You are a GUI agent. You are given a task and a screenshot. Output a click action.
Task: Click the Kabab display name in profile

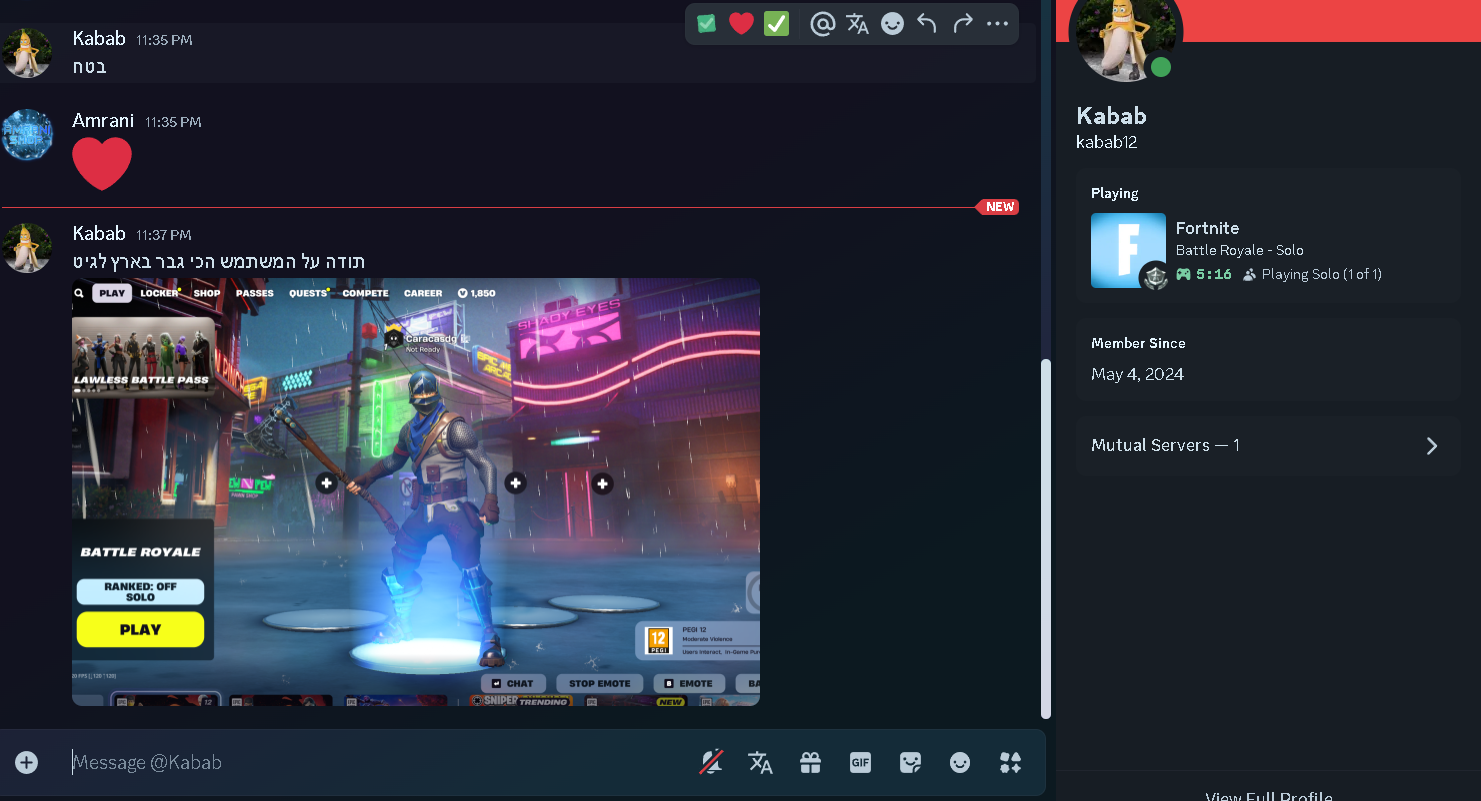pyautogui.click(x=1111, y=116)
